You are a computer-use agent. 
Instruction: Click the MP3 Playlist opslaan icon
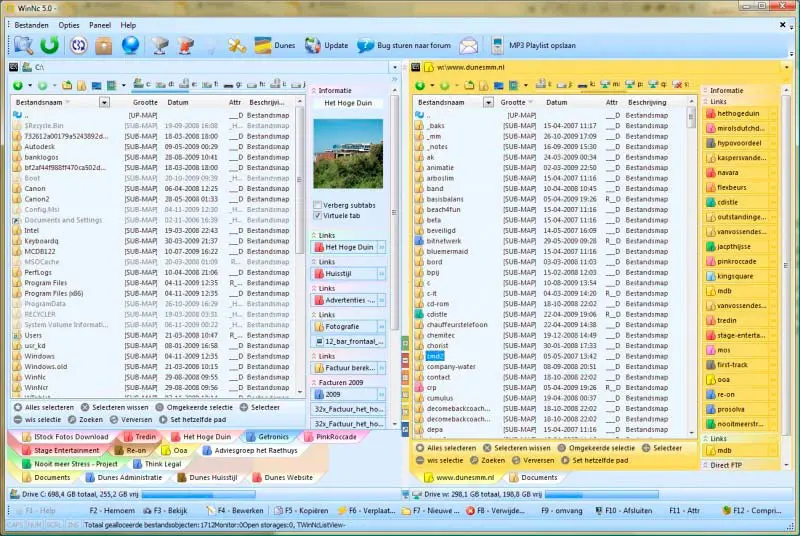point(497,45)
